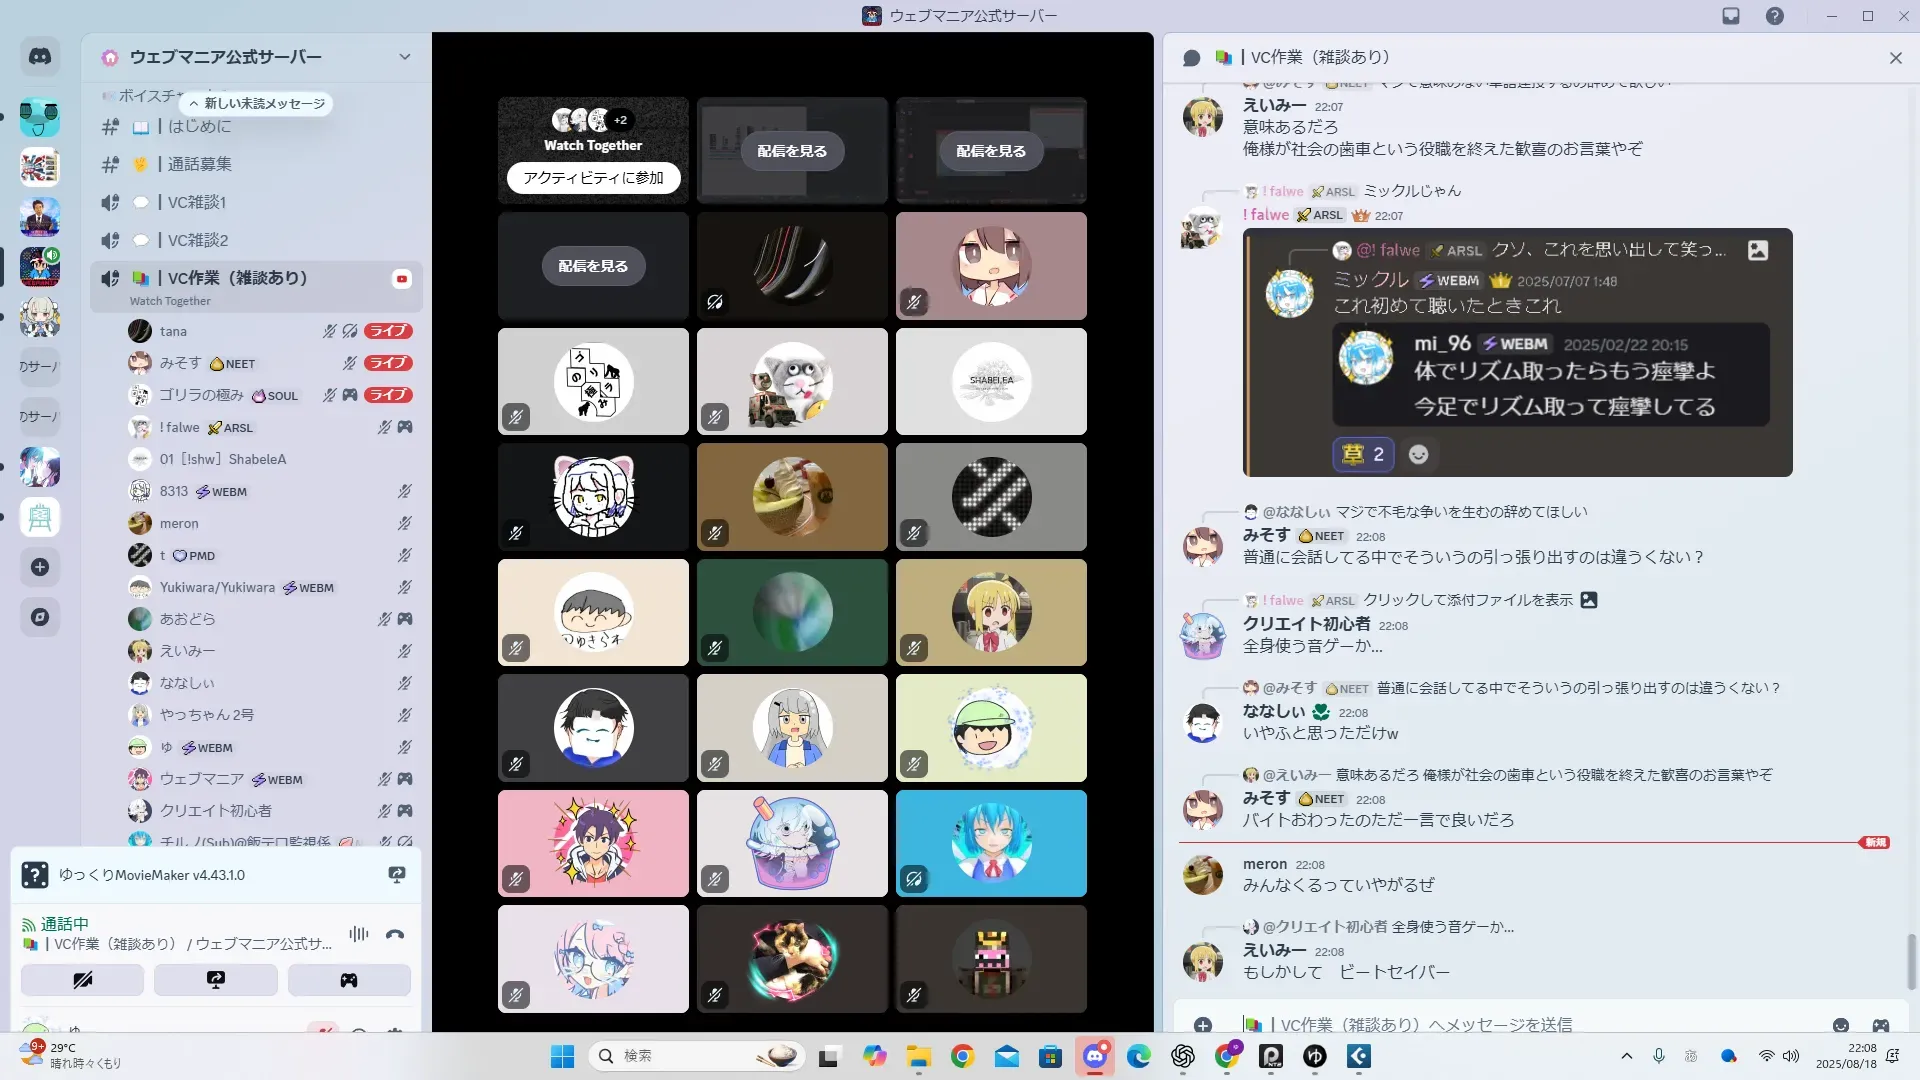Click the アクティビティに参加 button

click(593, 177)
